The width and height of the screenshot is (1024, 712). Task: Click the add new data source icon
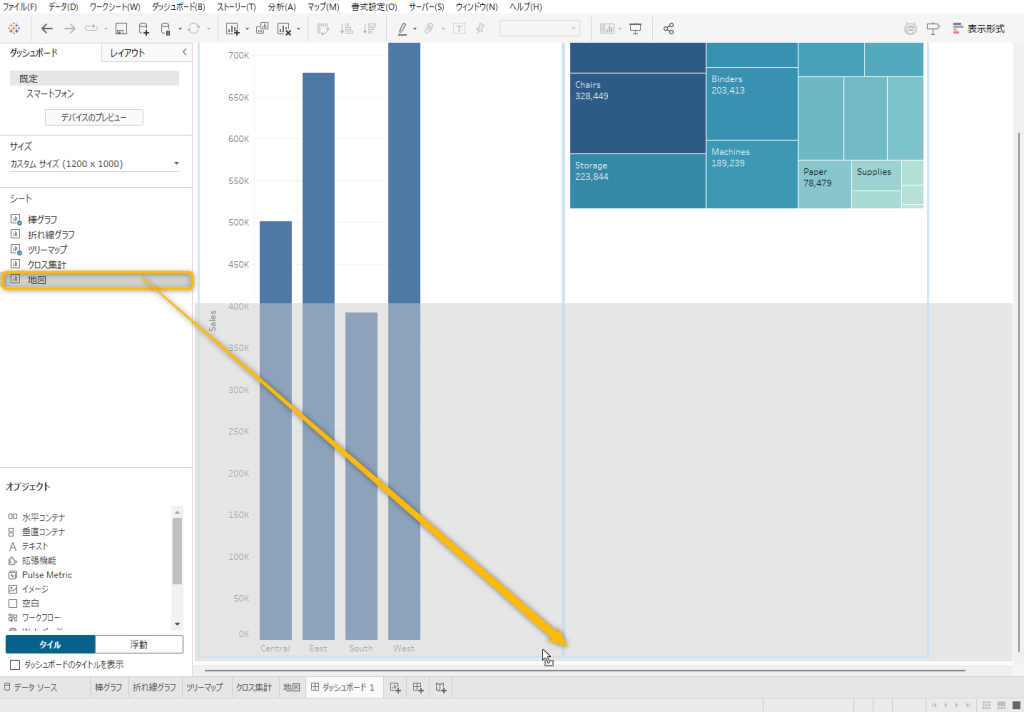144,29
